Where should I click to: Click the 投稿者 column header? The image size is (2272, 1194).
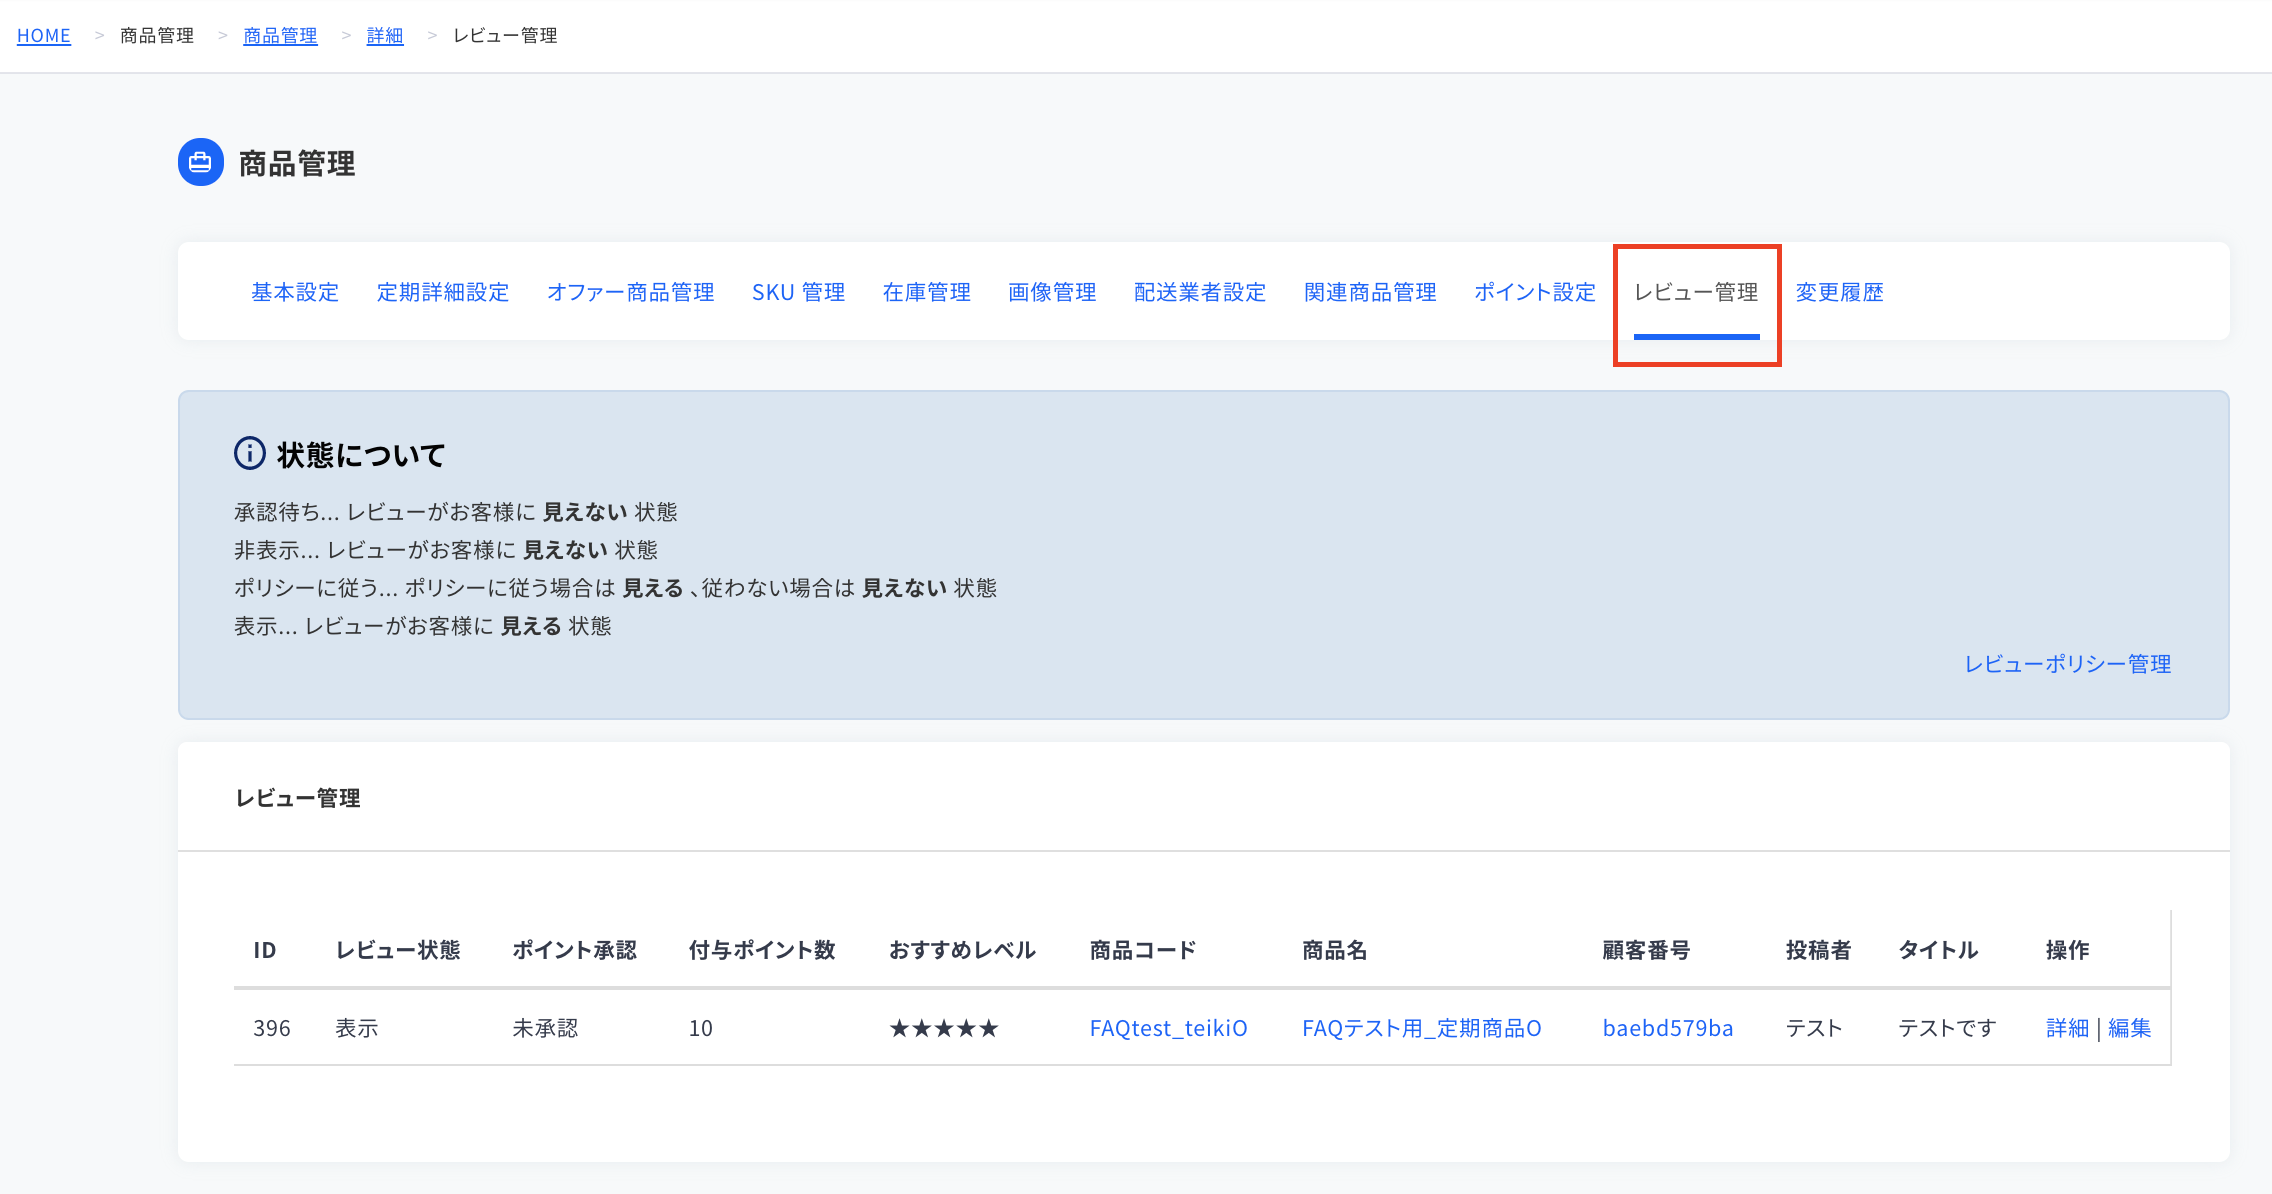[x=1819, y=950]
